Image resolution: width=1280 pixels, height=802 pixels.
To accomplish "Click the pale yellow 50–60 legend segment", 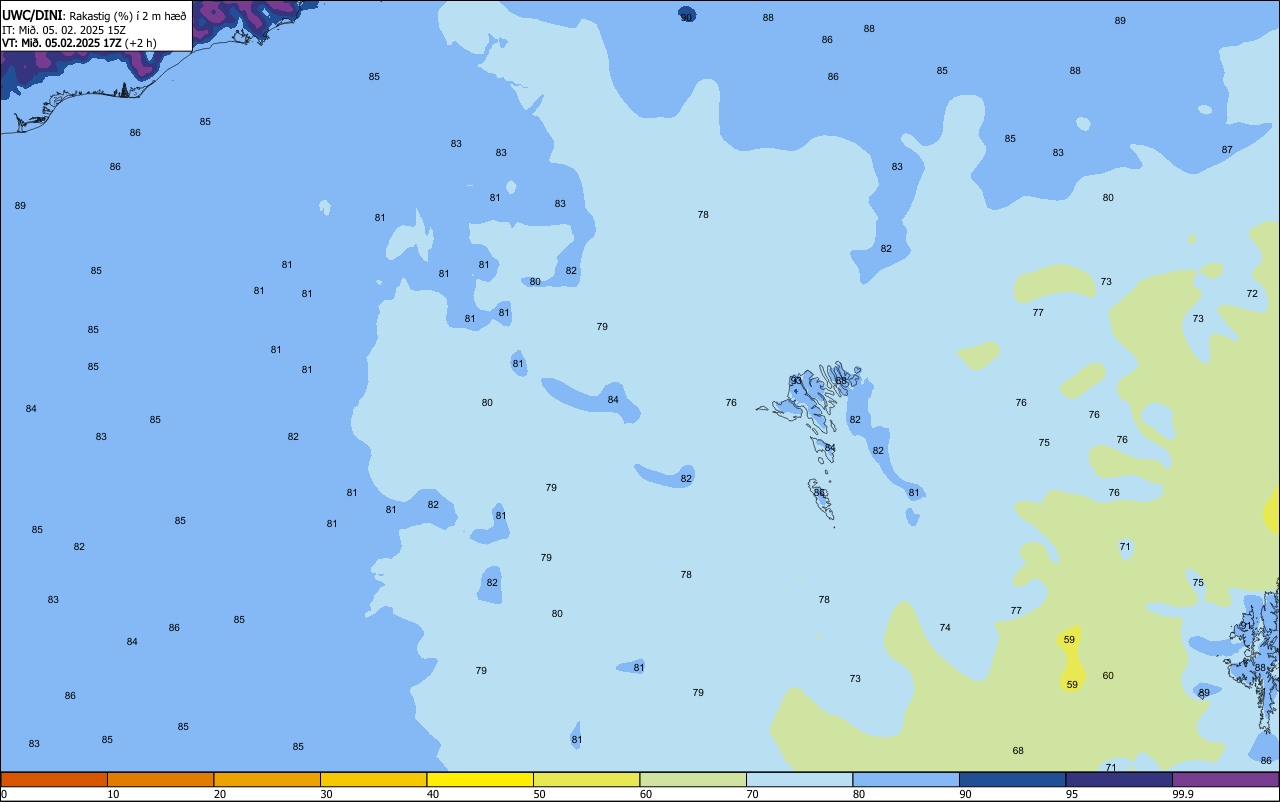I will 586,779.
